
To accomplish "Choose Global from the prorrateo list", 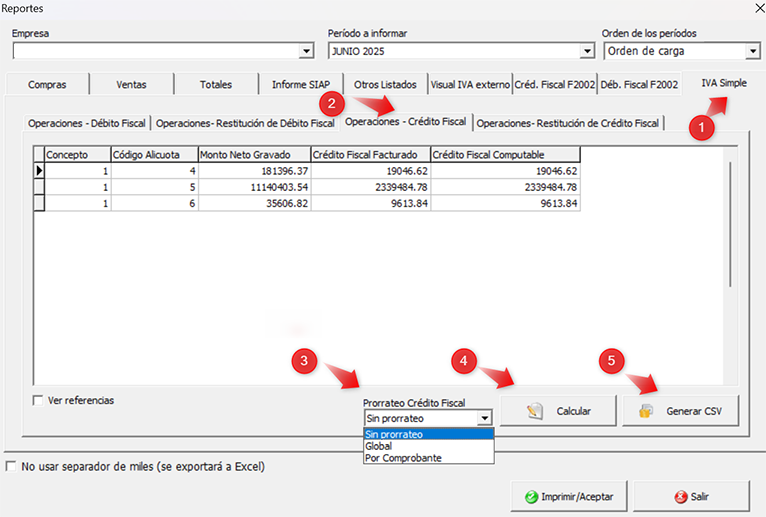I will (x=379, y=446).
